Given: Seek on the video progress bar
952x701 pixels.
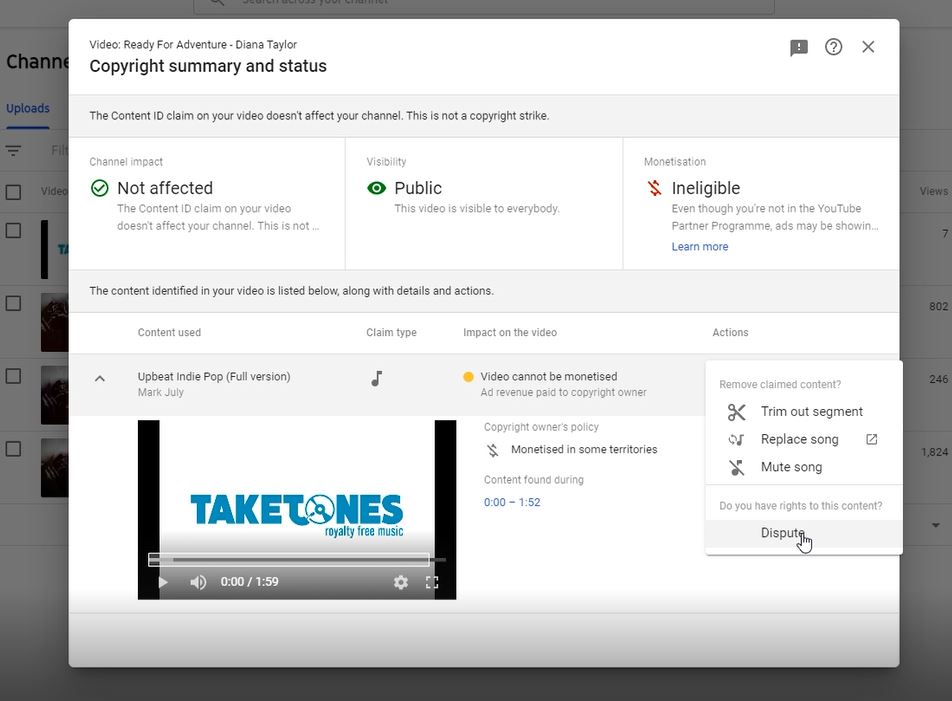Looking at the screenshot, I should (x=297, y=560).
